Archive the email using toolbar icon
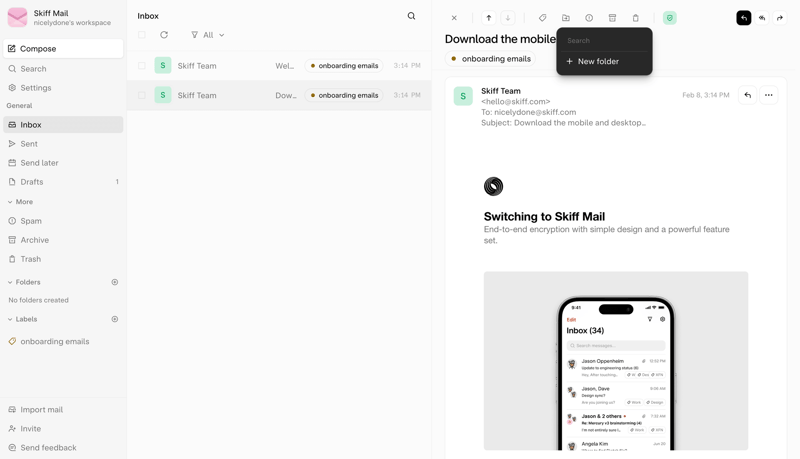 tap(612, 18)
